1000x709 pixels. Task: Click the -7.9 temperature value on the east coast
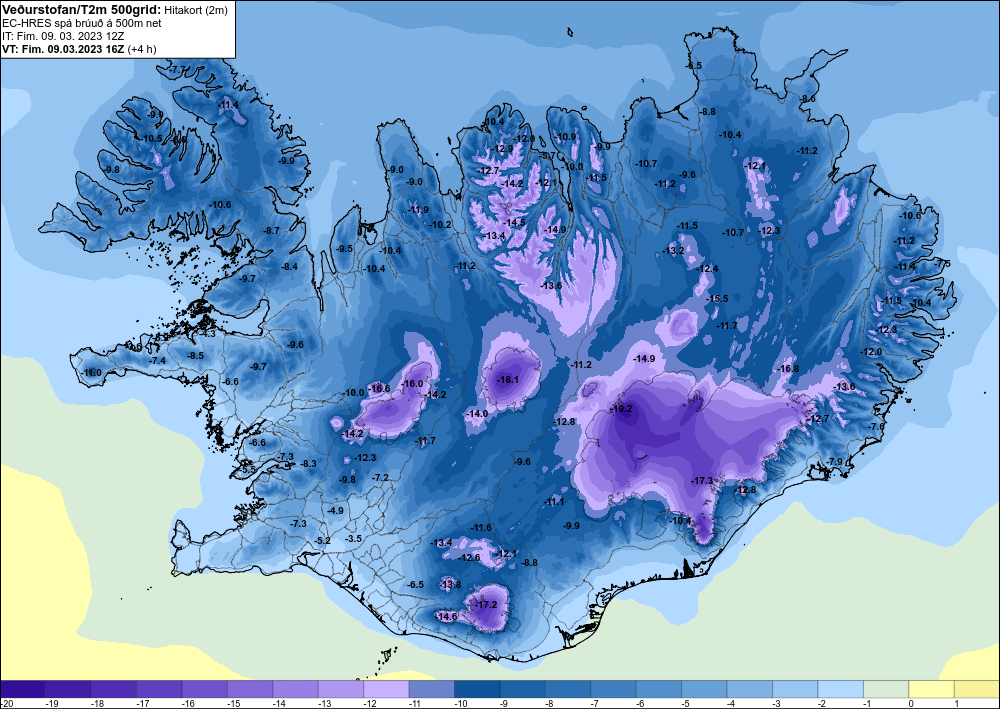pos(834,462)
